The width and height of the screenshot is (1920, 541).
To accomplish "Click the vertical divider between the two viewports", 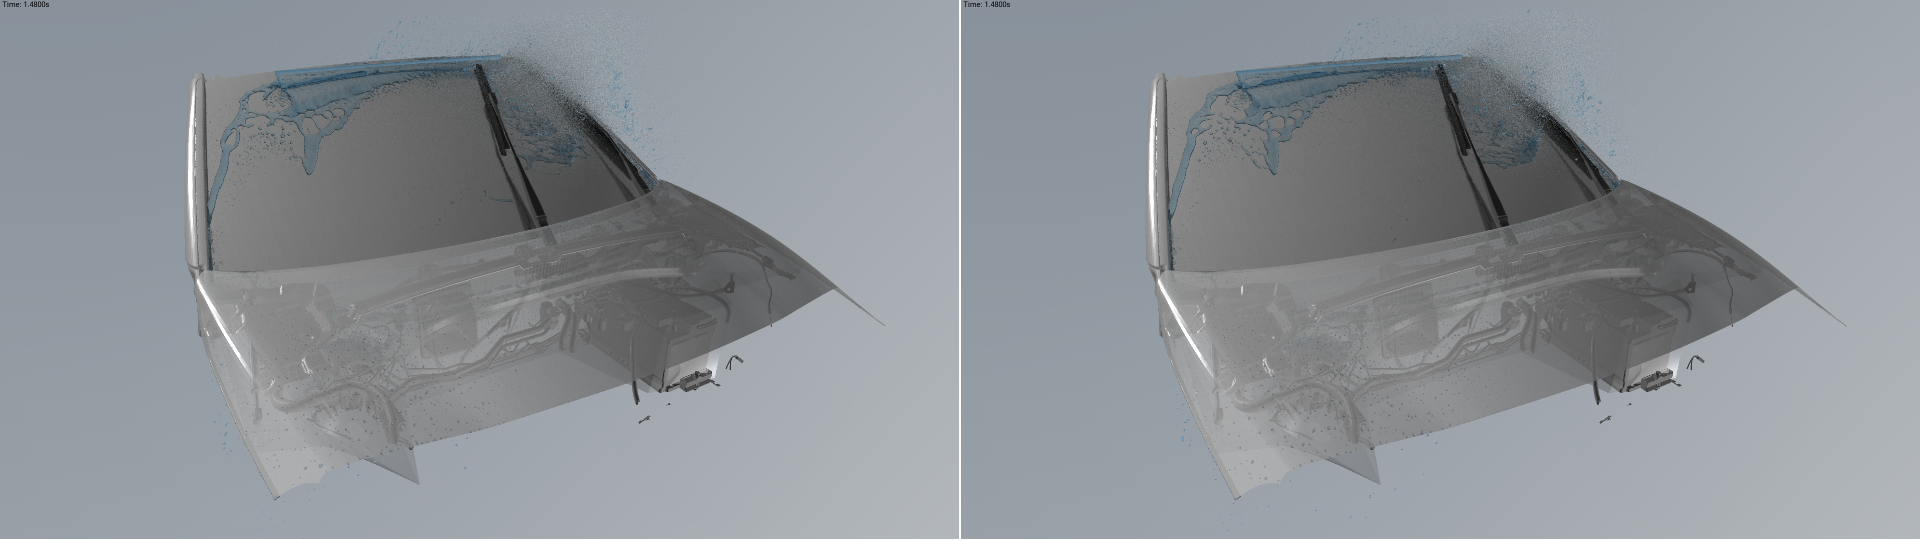I will coord(960,270).
